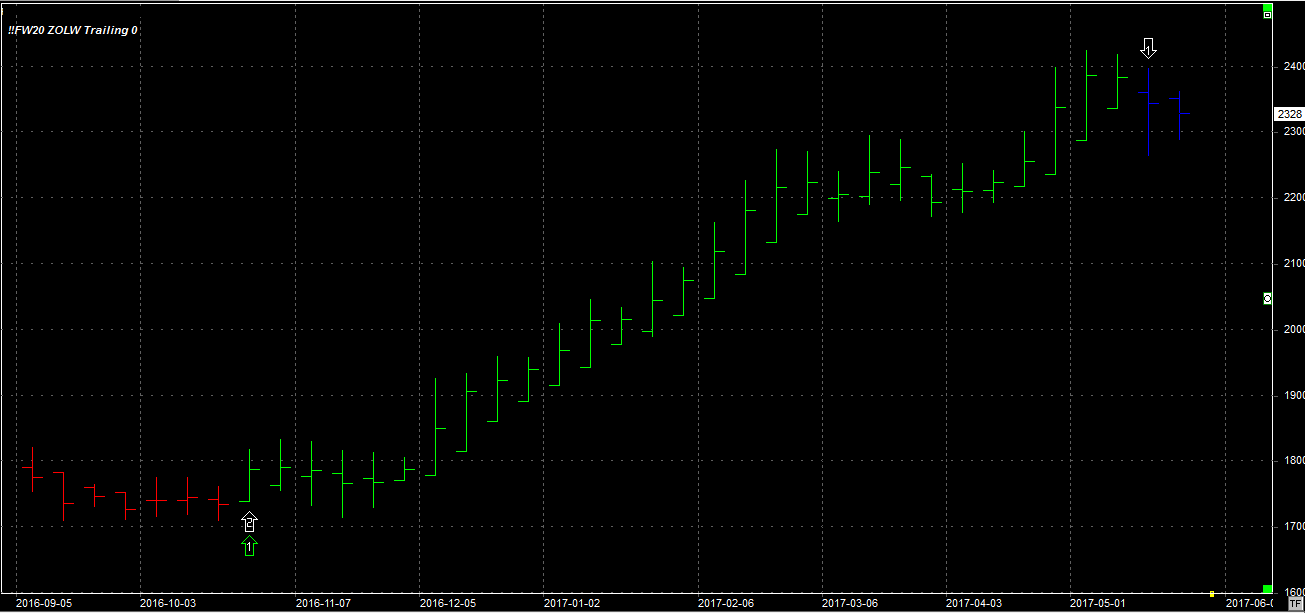Click the 2400 price axis label
Viewport: 1305px width, 613px height.
[1293, 66]
